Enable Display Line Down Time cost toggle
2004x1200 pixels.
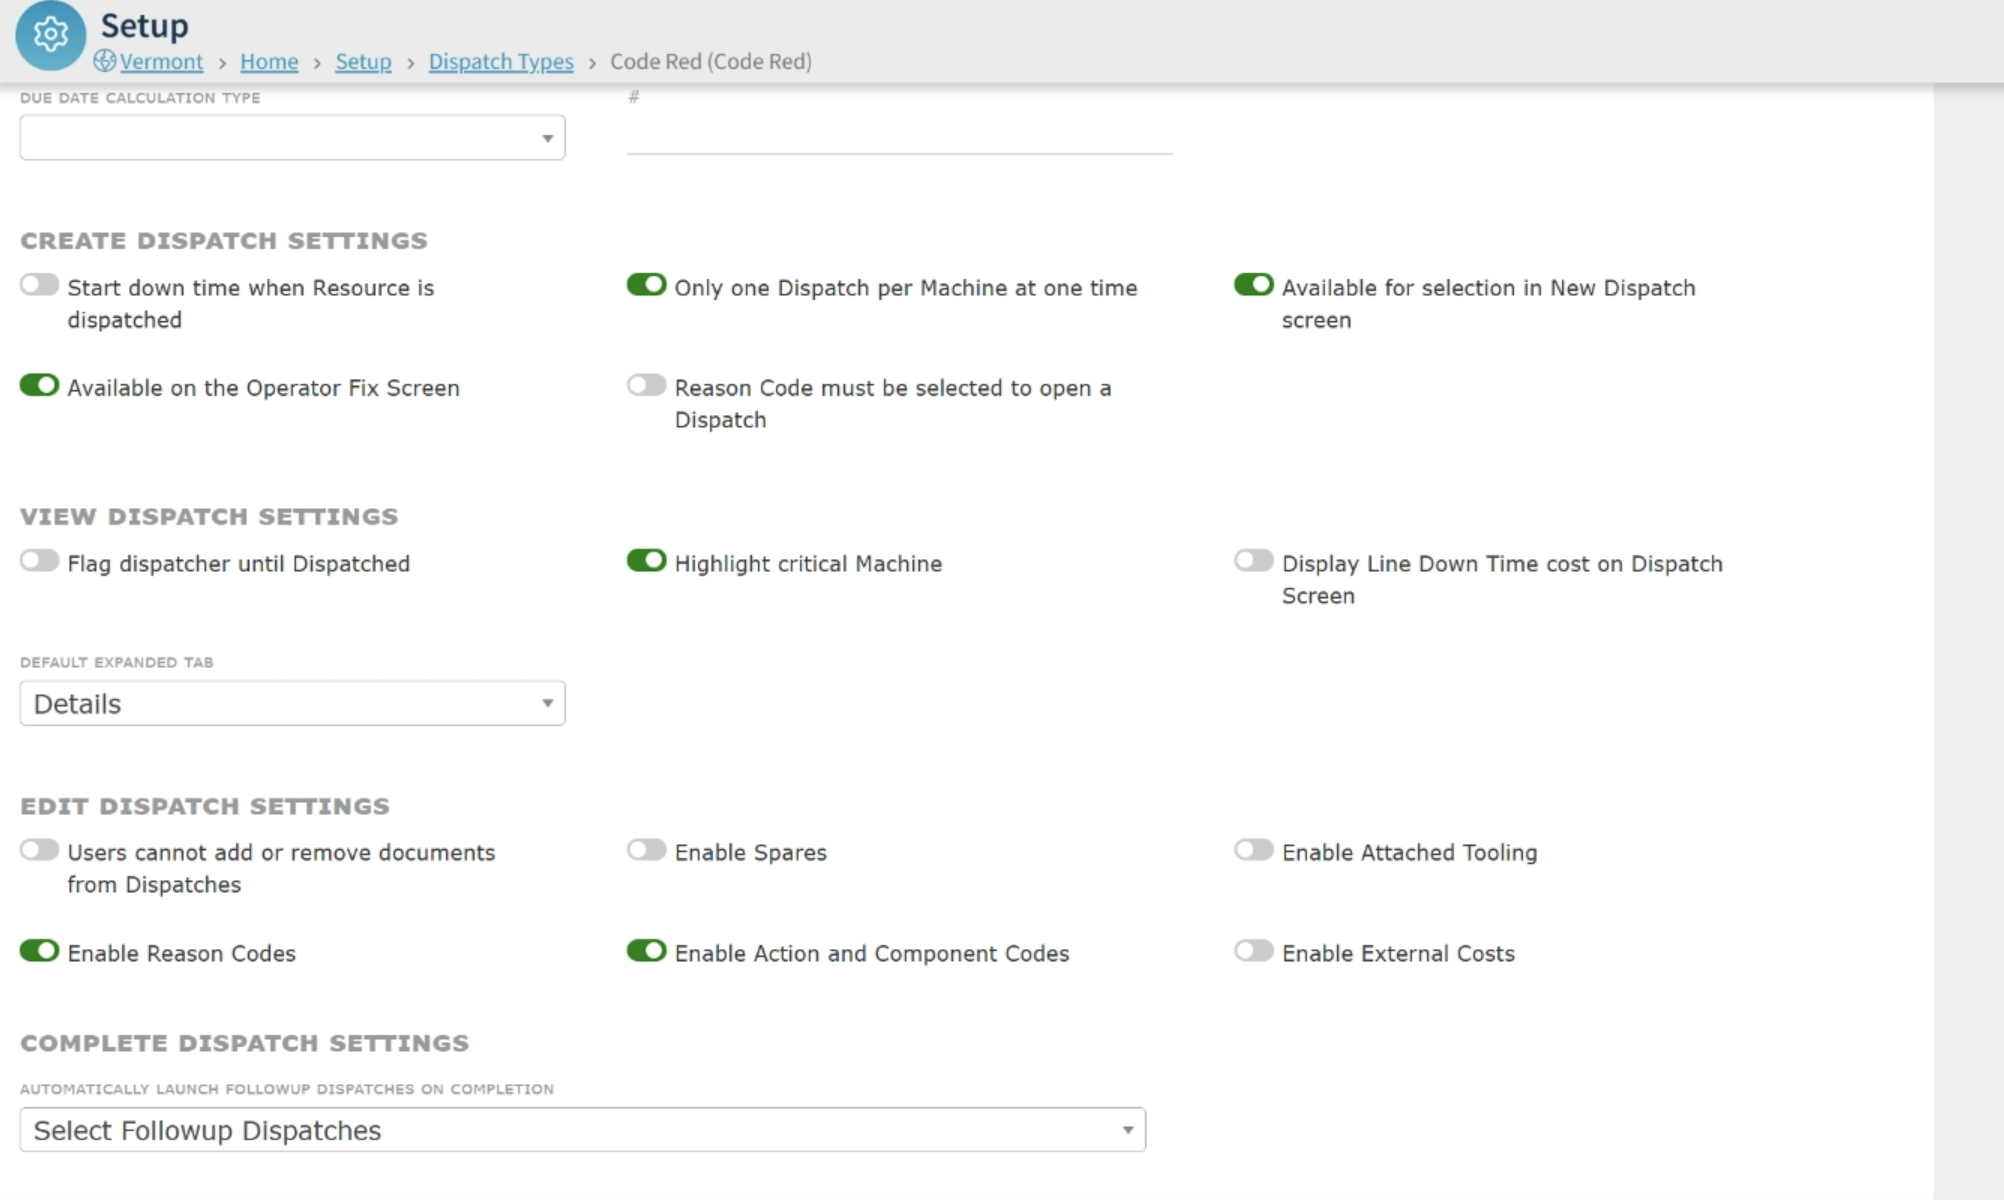pos(1253,560)
